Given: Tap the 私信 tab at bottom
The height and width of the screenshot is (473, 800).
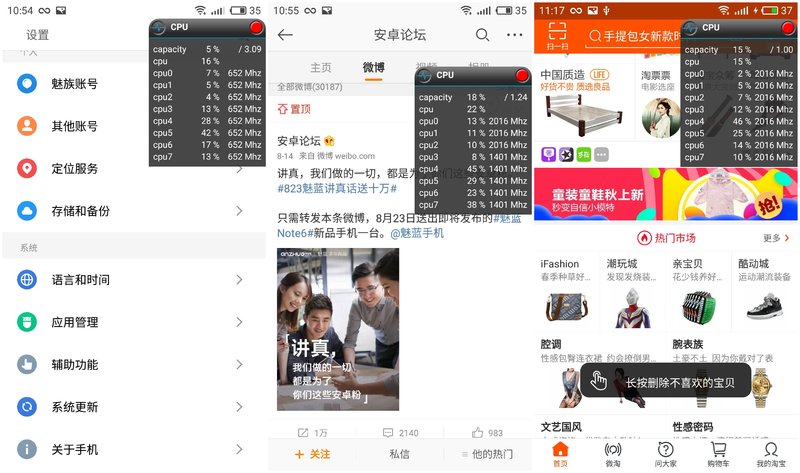Looking at the screenshot, I should [x=399, y=454].
